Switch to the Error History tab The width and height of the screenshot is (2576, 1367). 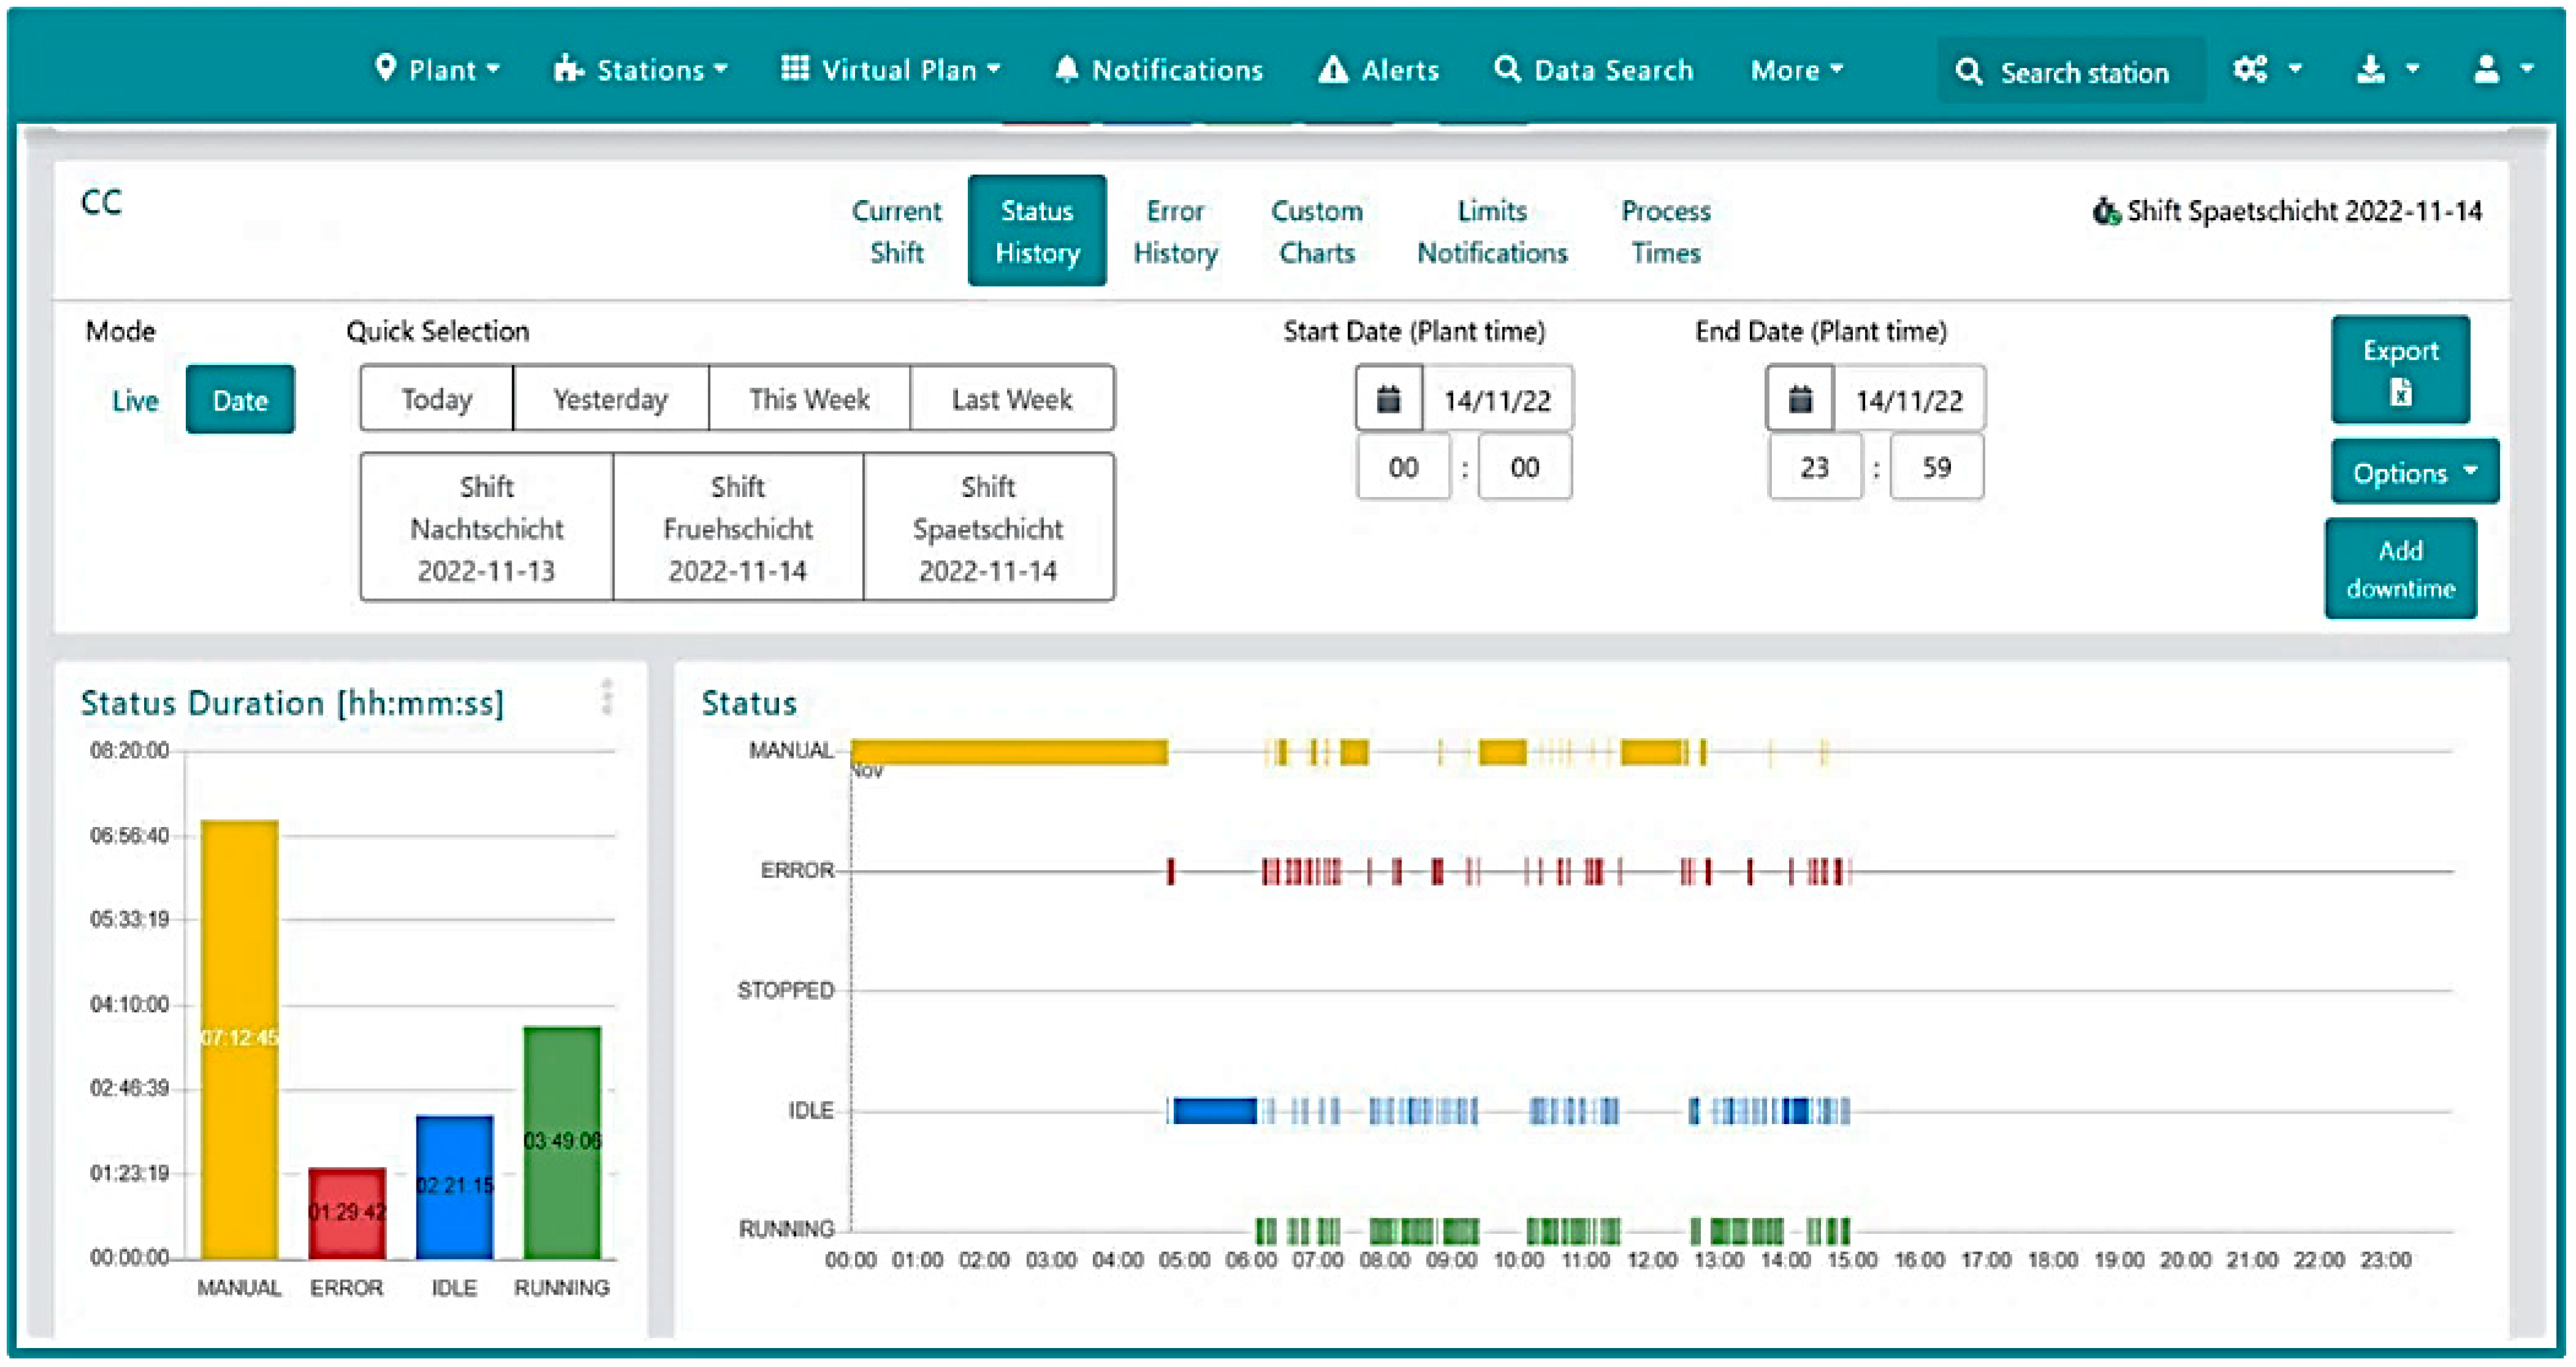point(1175,231)
